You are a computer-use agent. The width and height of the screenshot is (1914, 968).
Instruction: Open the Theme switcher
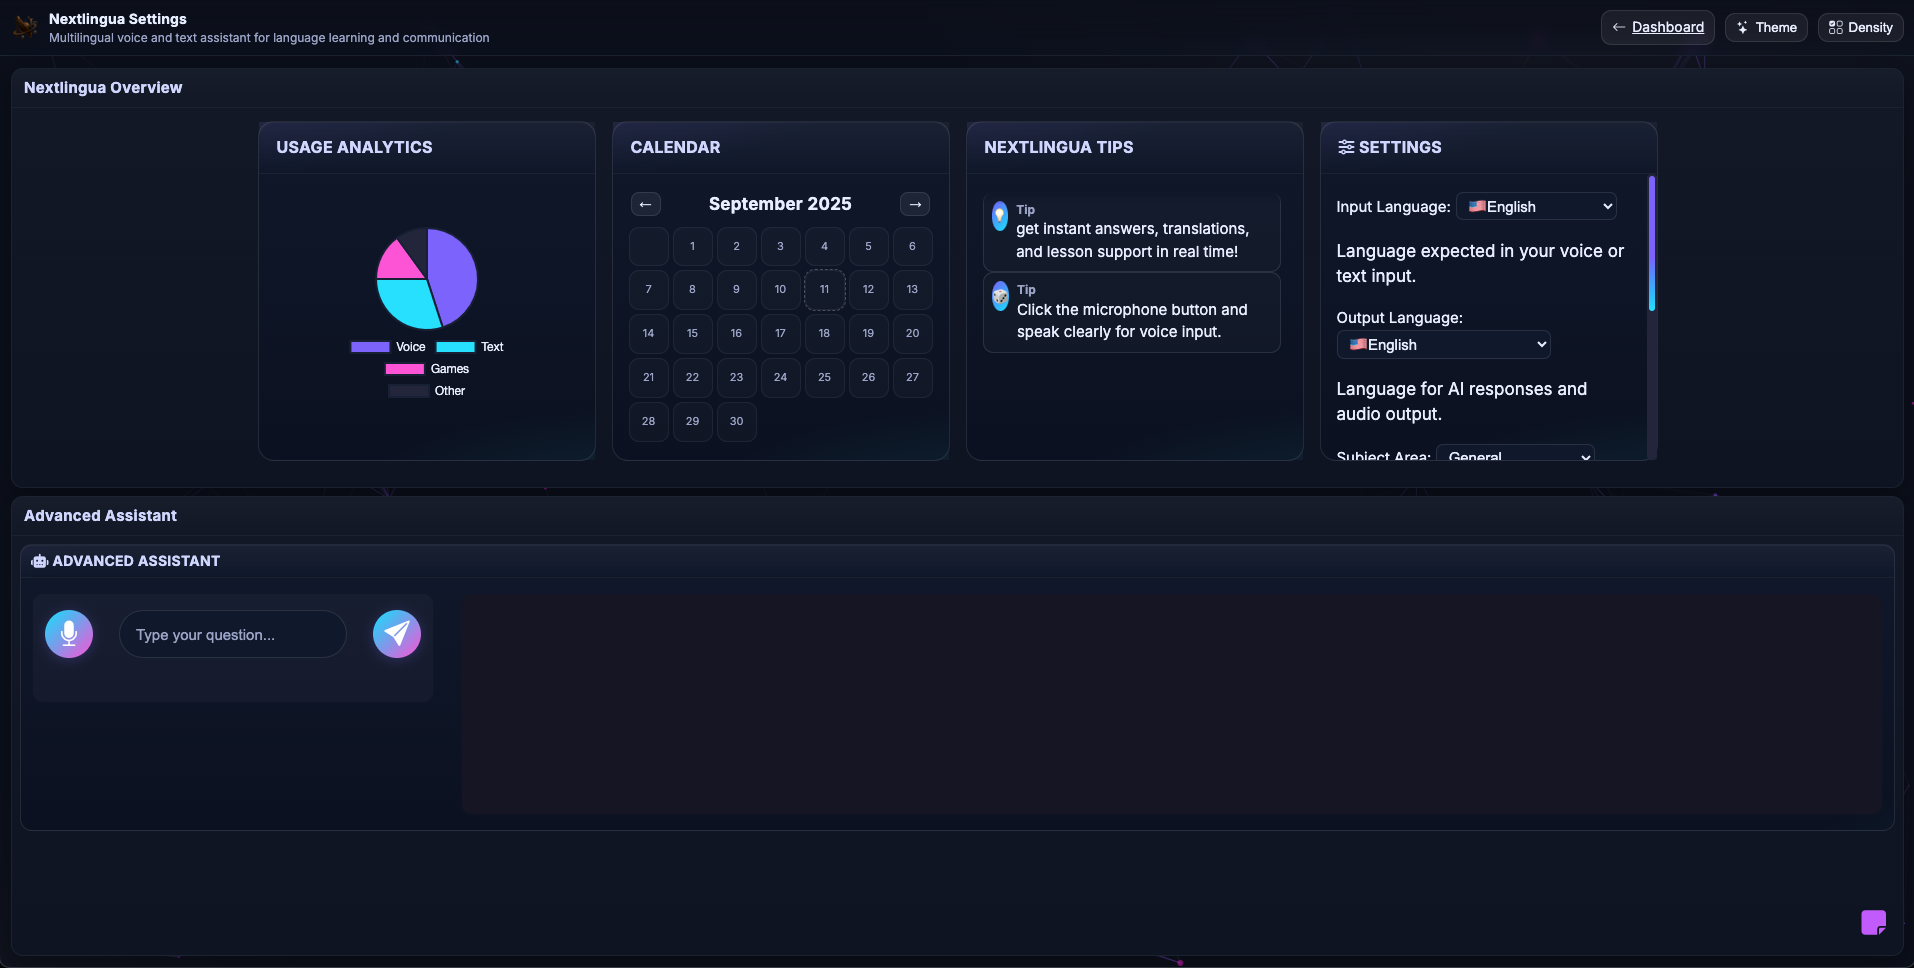[1766, 27]
